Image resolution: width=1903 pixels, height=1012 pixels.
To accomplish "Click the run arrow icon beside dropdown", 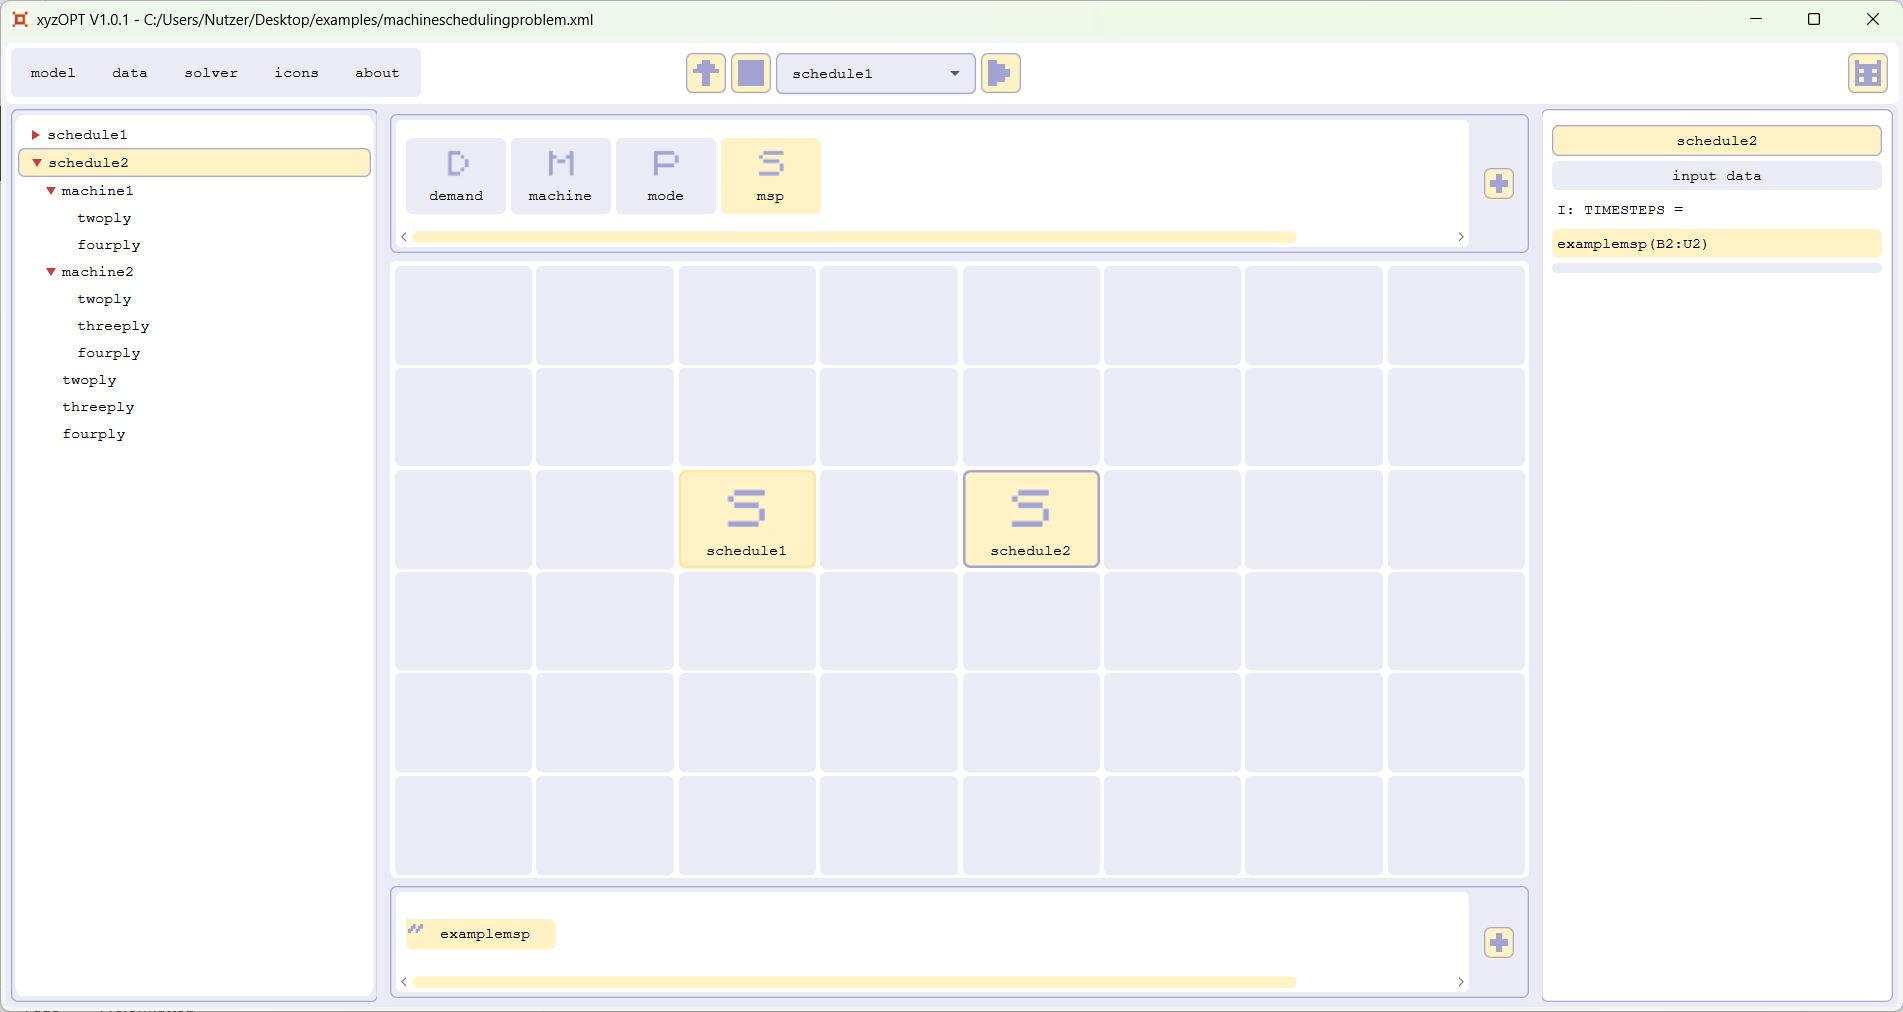I will (x=1000, y=73).
